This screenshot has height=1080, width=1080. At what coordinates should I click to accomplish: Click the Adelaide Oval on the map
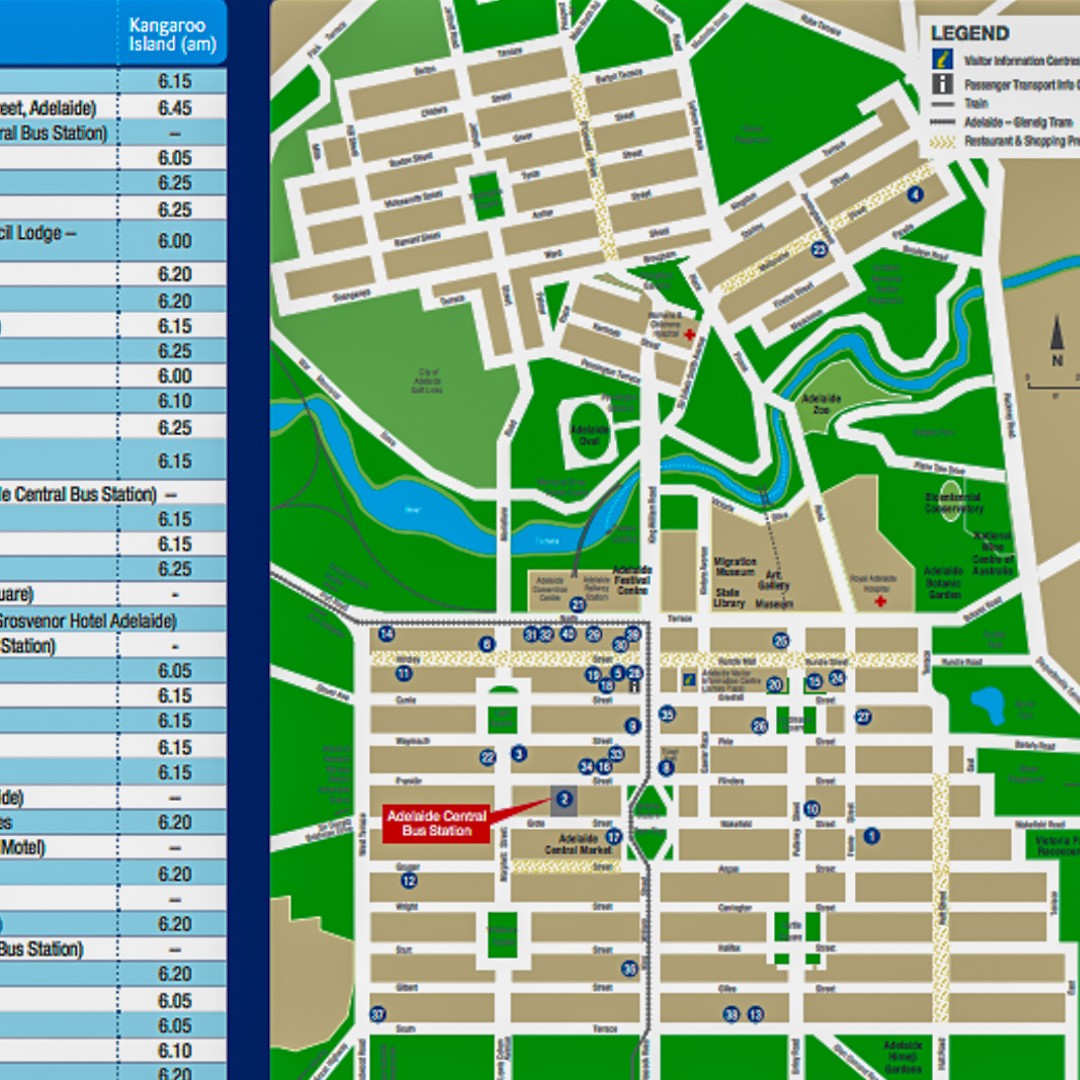(590, 434)
